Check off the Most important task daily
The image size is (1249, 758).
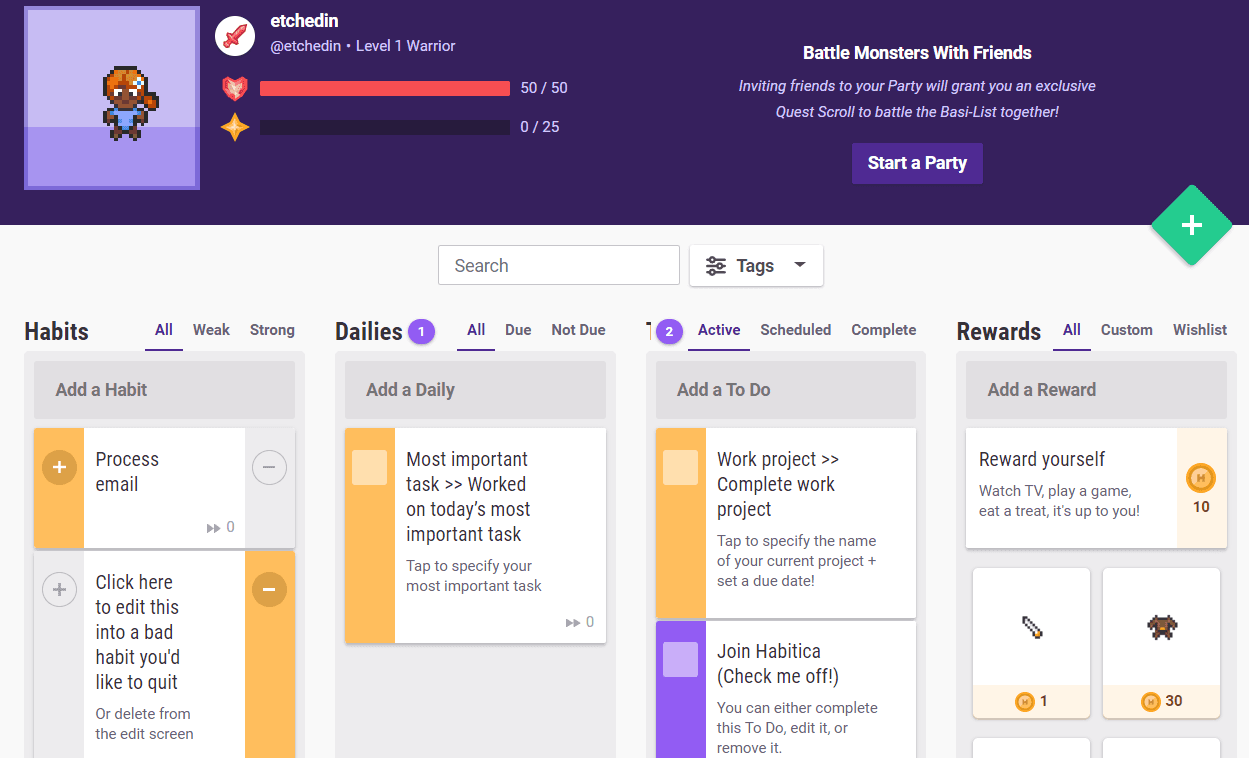(x=370, y=468)
